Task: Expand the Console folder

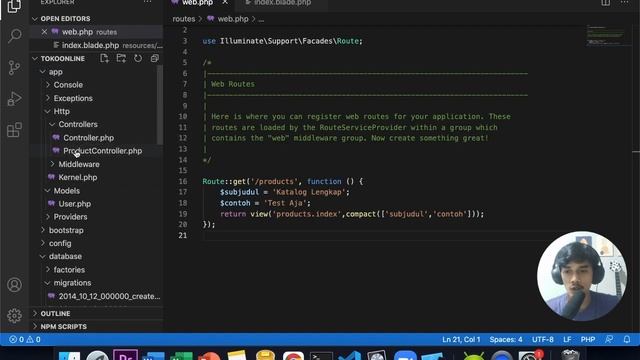Action: pyautogui.click(x=48, y=85)
